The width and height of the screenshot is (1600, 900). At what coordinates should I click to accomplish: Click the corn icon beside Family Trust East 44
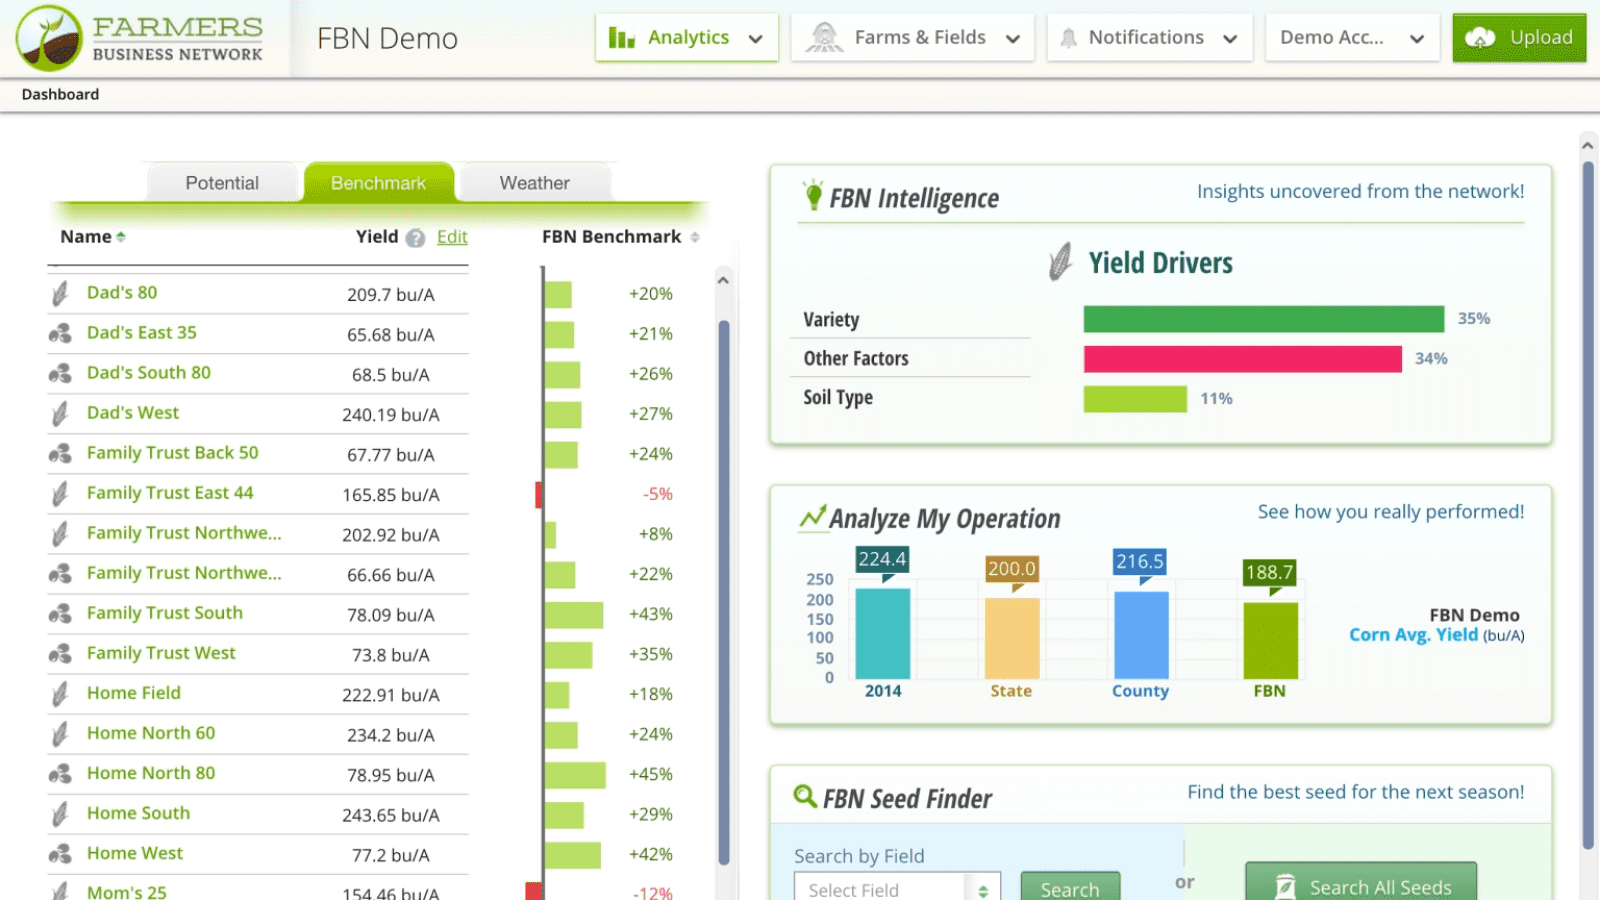pyautogui.click(x=60, y=493)
